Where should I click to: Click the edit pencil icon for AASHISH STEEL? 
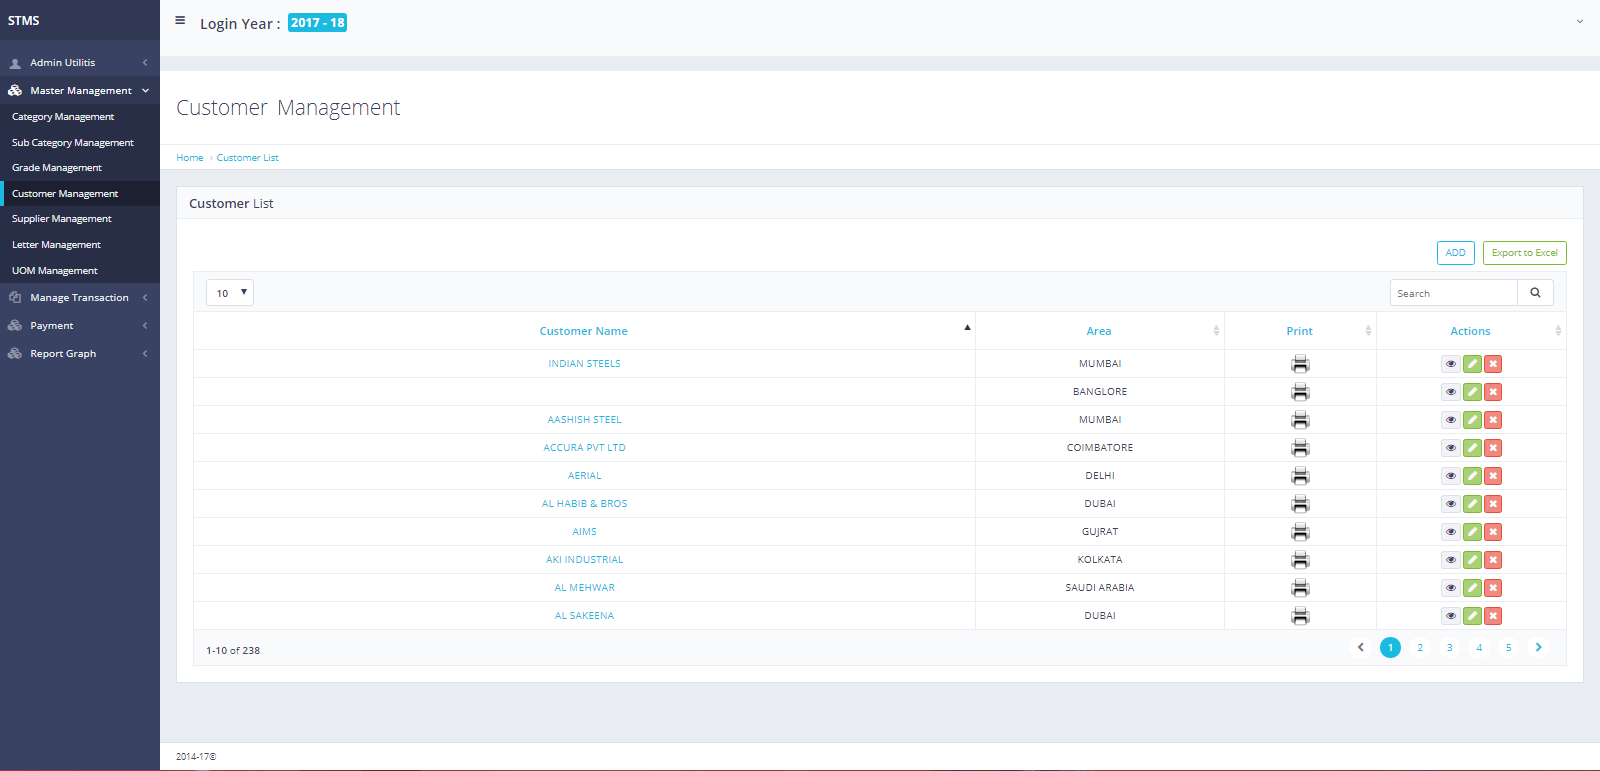click(x=1472, y=420)
